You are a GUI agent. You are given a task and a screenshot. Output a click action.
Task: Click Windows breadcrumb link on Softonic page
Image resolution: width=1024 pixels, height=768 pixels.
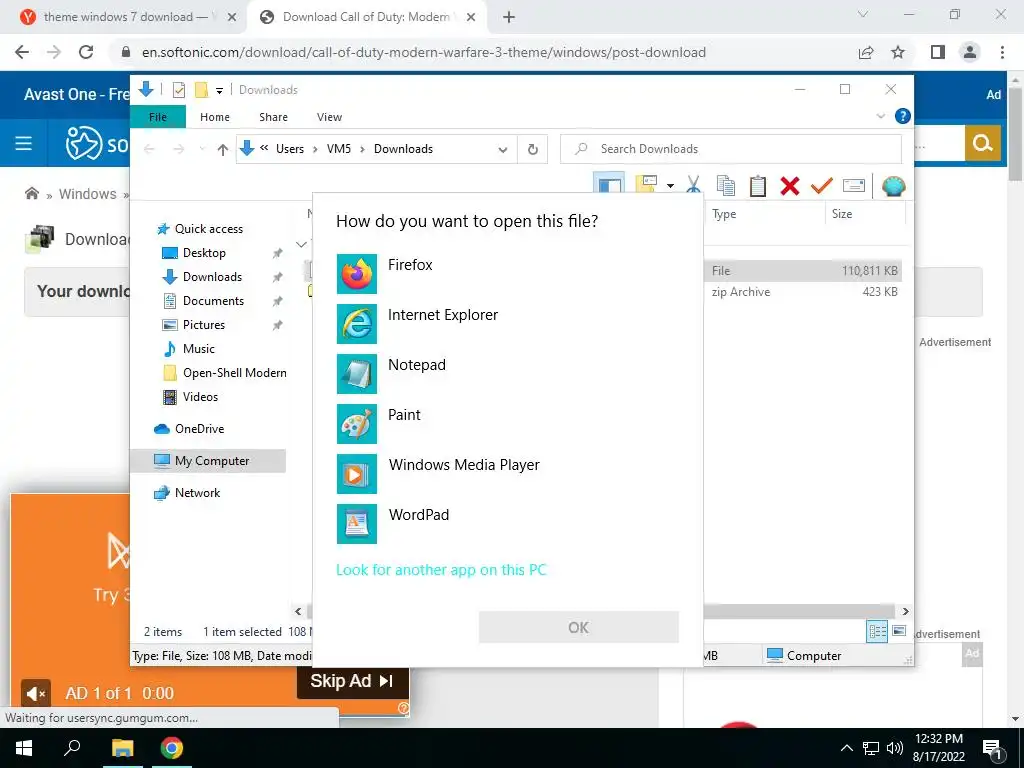click(x=88, y=194)
